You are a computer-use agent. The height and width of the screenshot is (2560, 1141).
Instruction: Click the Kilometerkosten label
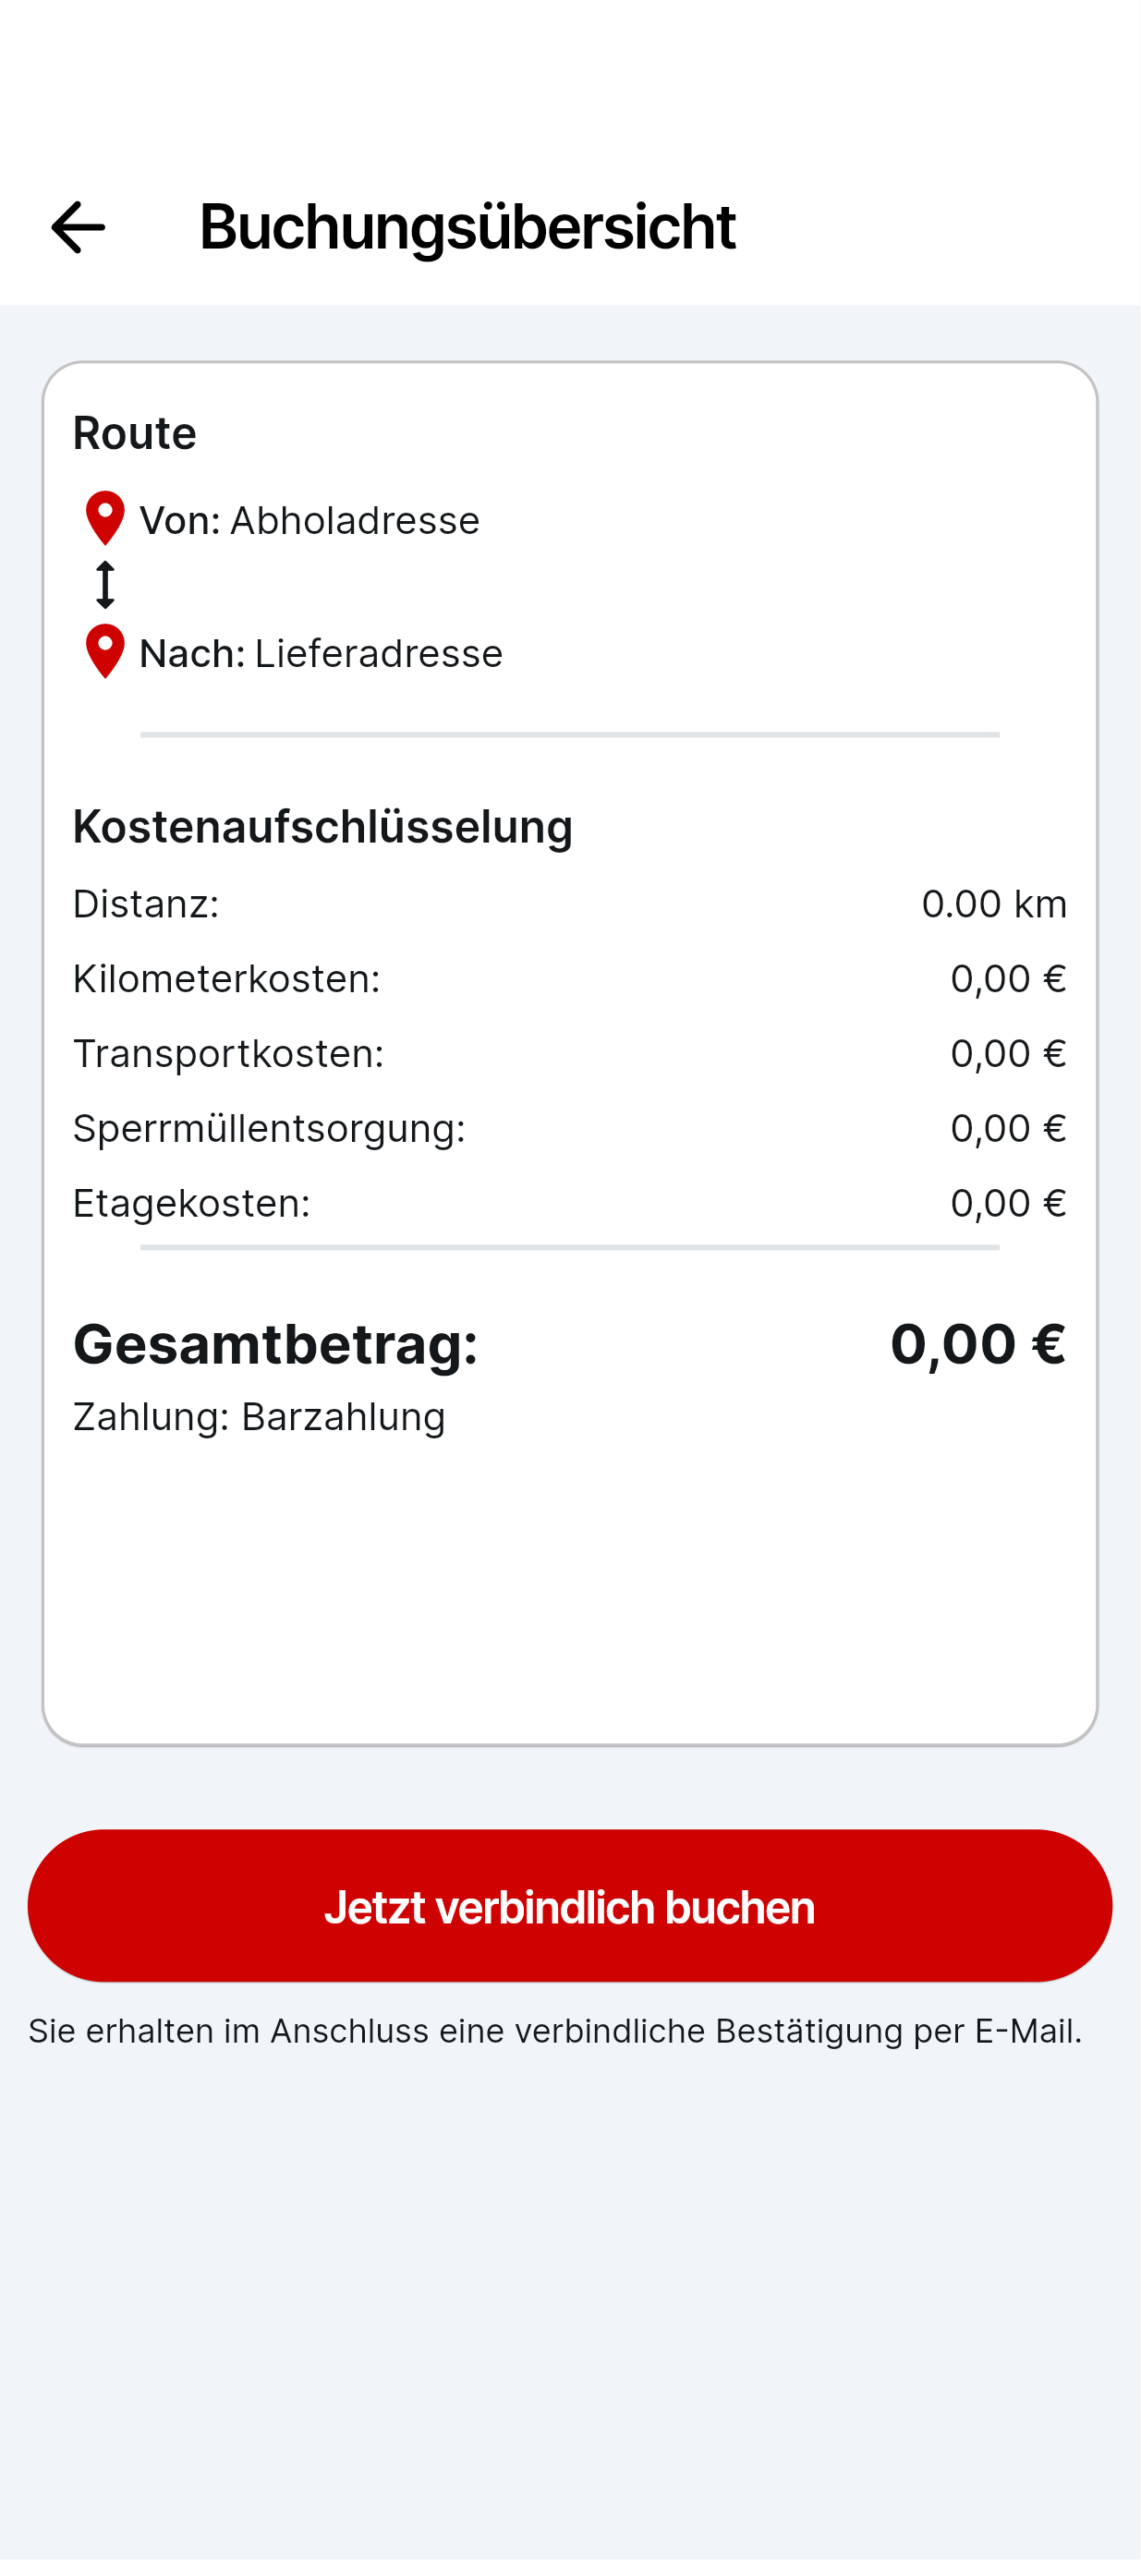coord(226,979)
